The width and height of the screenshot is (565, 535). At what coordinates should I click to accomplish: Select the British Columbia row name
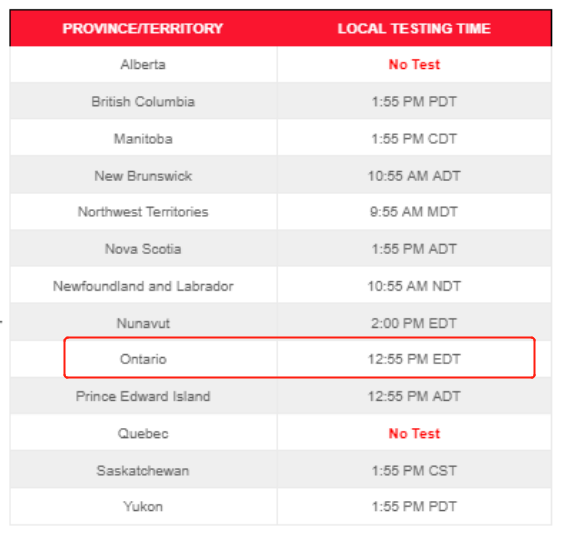143,102
